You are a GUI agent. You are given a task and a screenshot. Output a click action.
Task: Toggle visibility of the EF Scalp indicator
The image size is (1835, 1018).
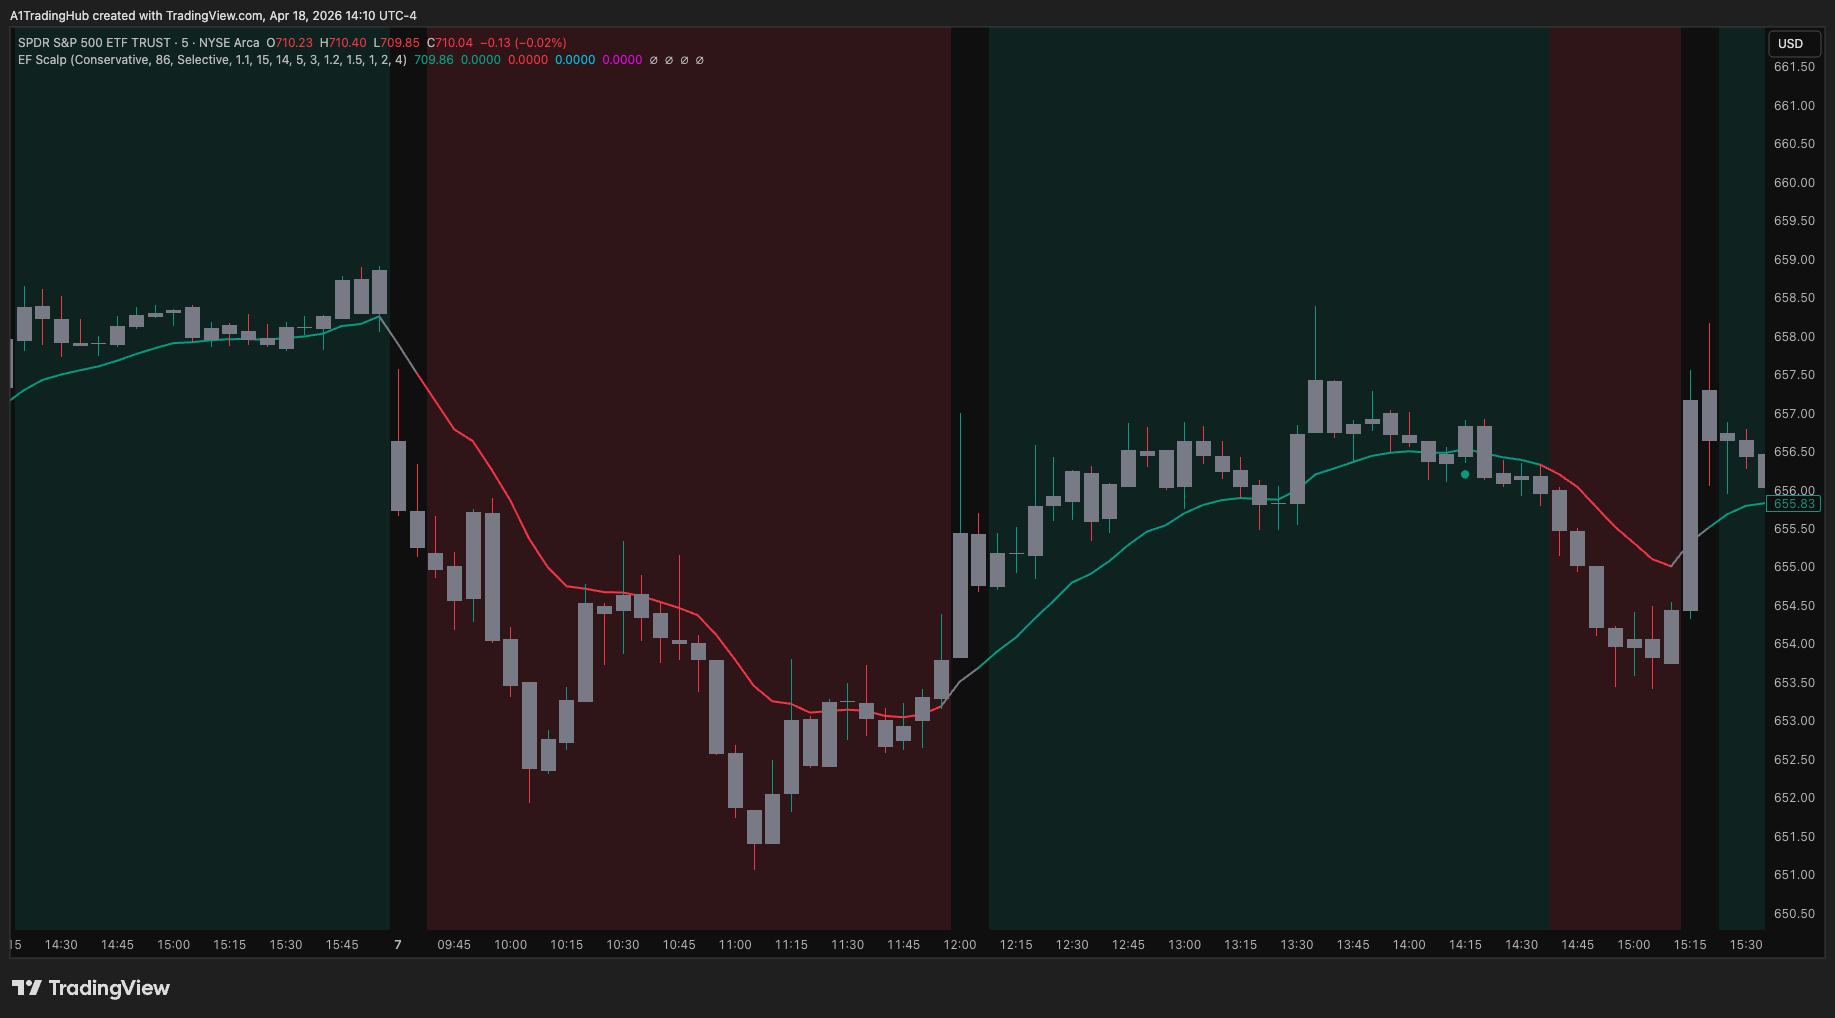click(x=40, y=60)
